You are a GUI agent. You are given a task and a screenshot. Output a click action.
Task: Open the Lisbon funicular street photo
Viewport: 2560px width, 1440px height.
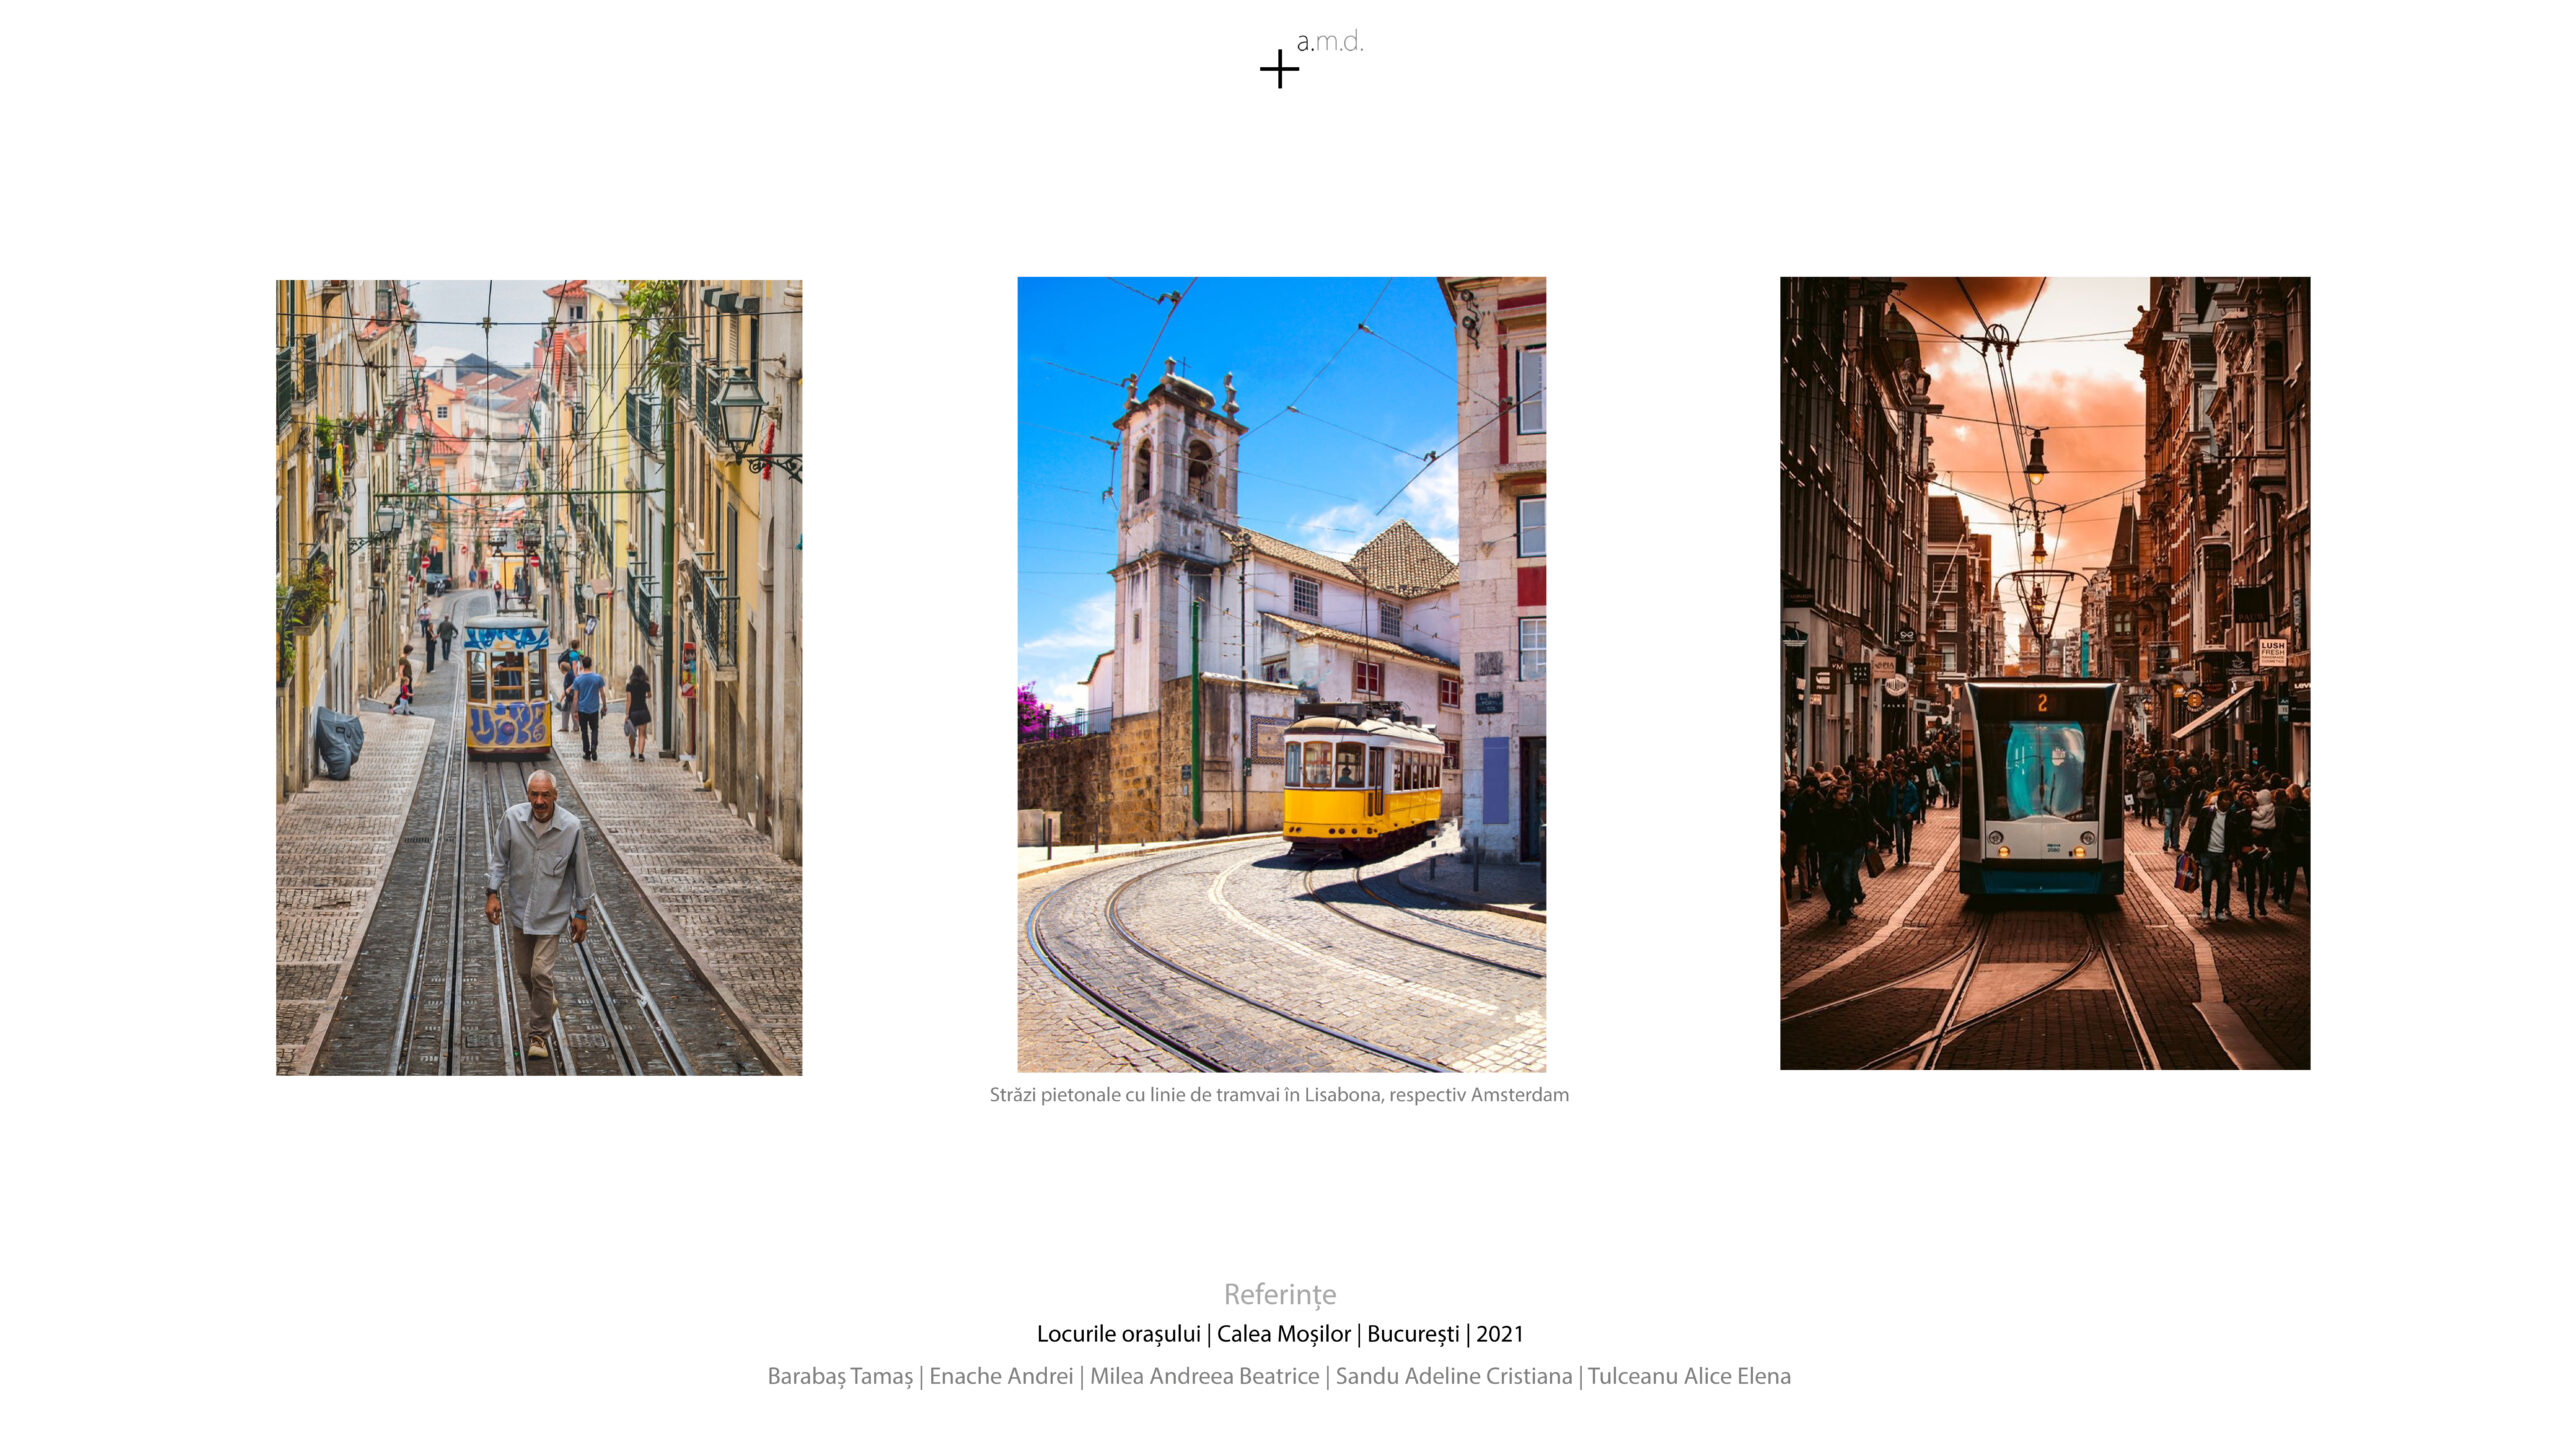538,500
